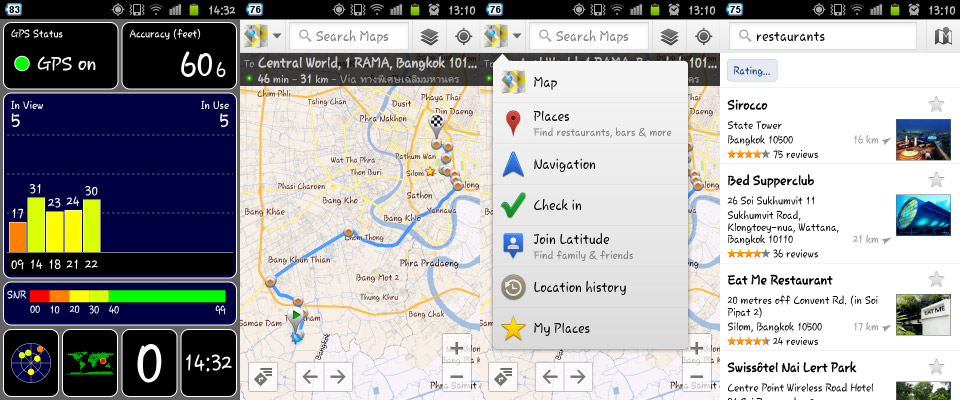This screenshot has width=960, height=400.
Task: Star Eat Me Restaurant
Action: point(936,279)
